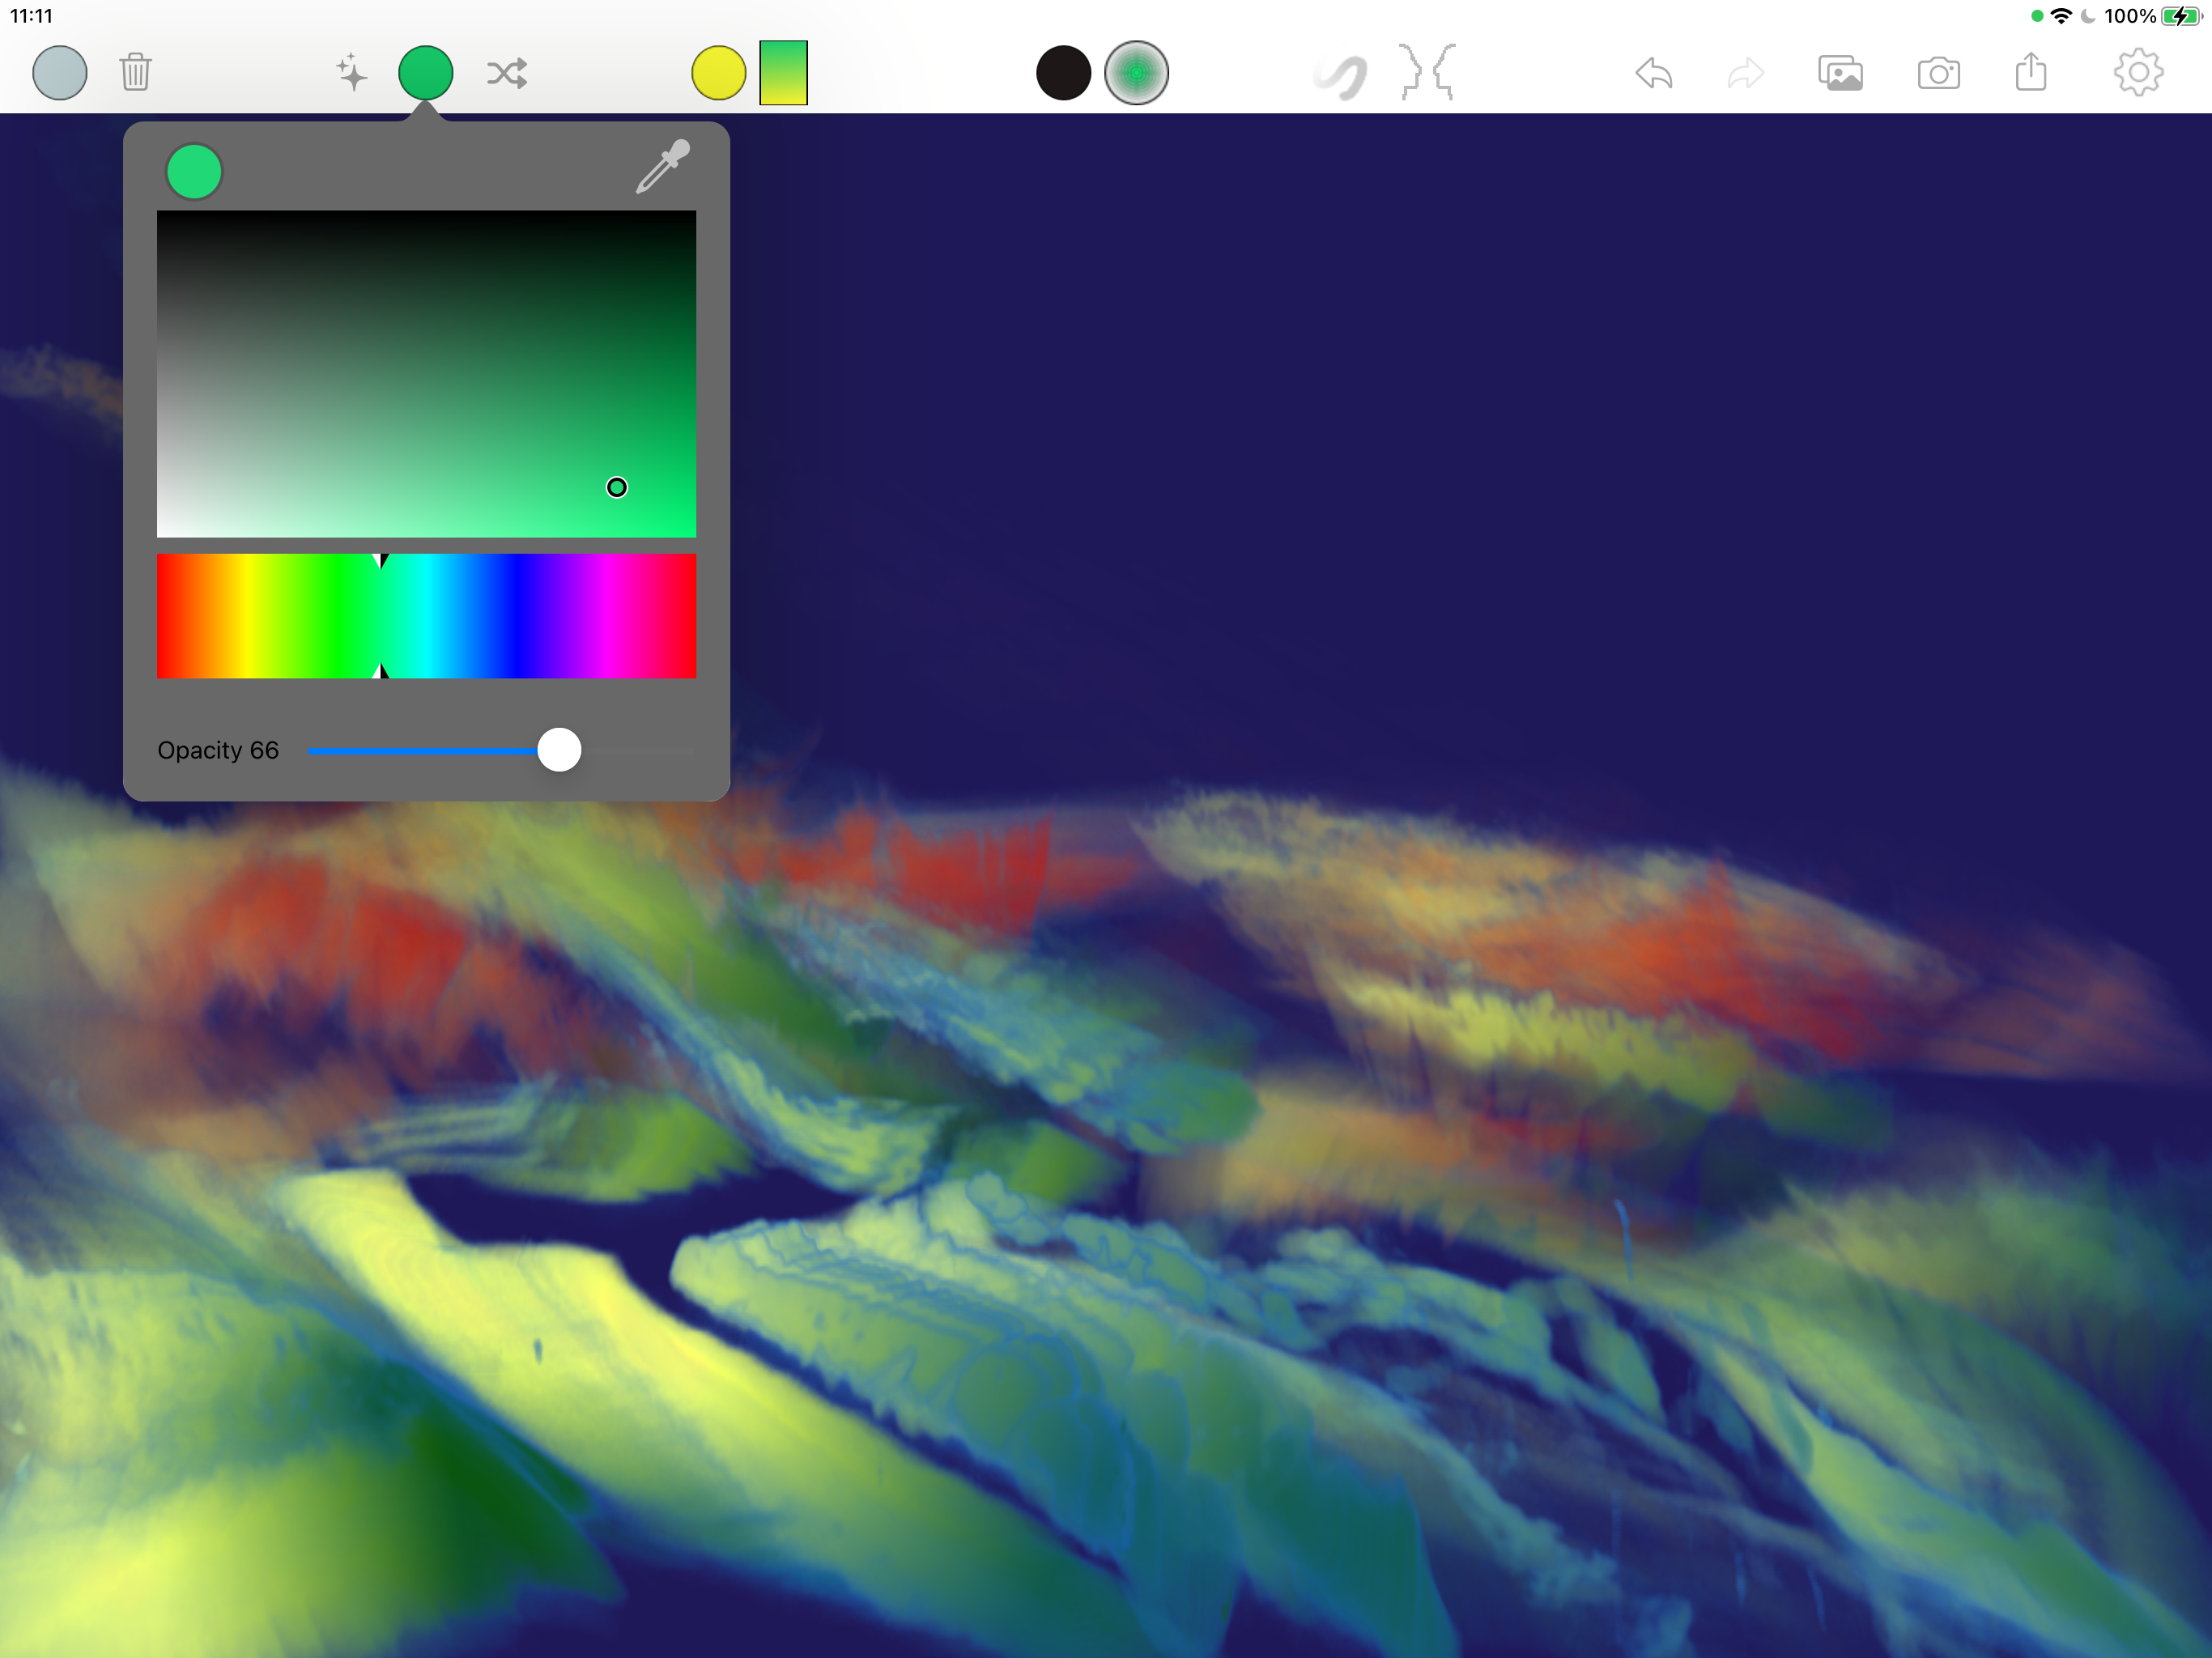Select the gray-blue background color circle
The width and height of the screenshot is (2212, 1658).
click(x=60, y=73)
